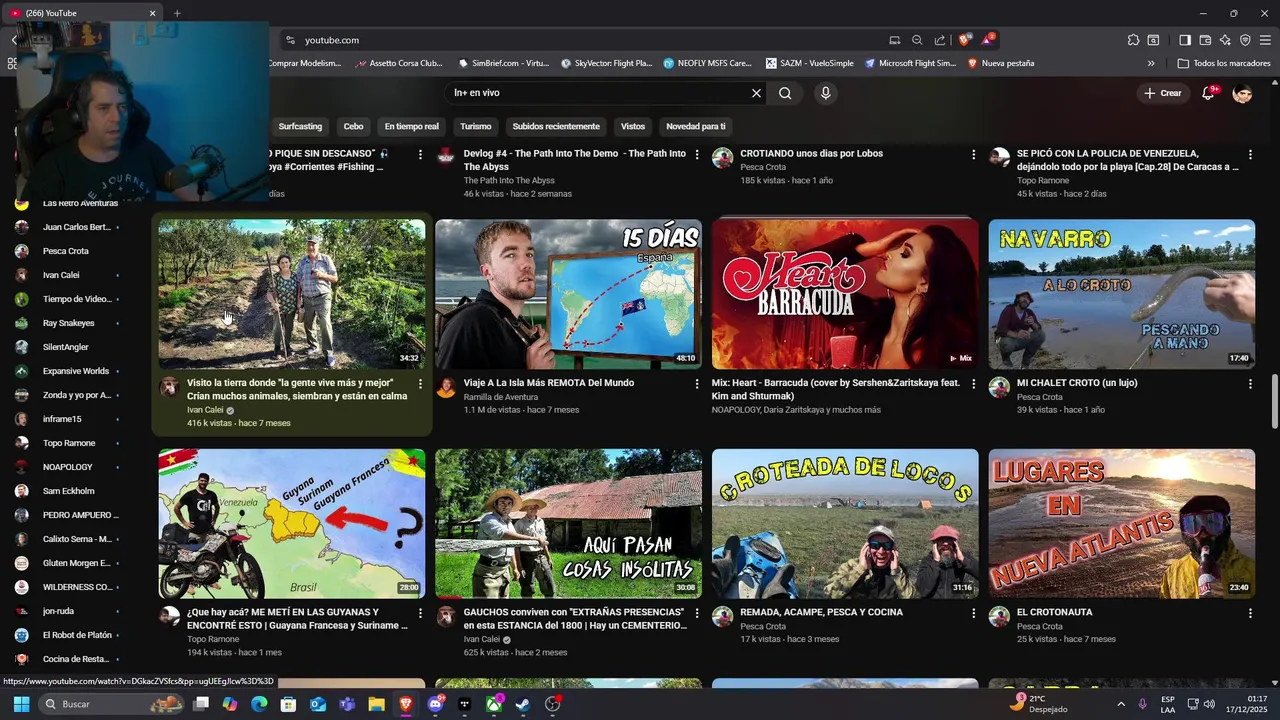Open Discord from taskbar
Viewport: 1280px width, 720px height.
click(x=435, y=704)
